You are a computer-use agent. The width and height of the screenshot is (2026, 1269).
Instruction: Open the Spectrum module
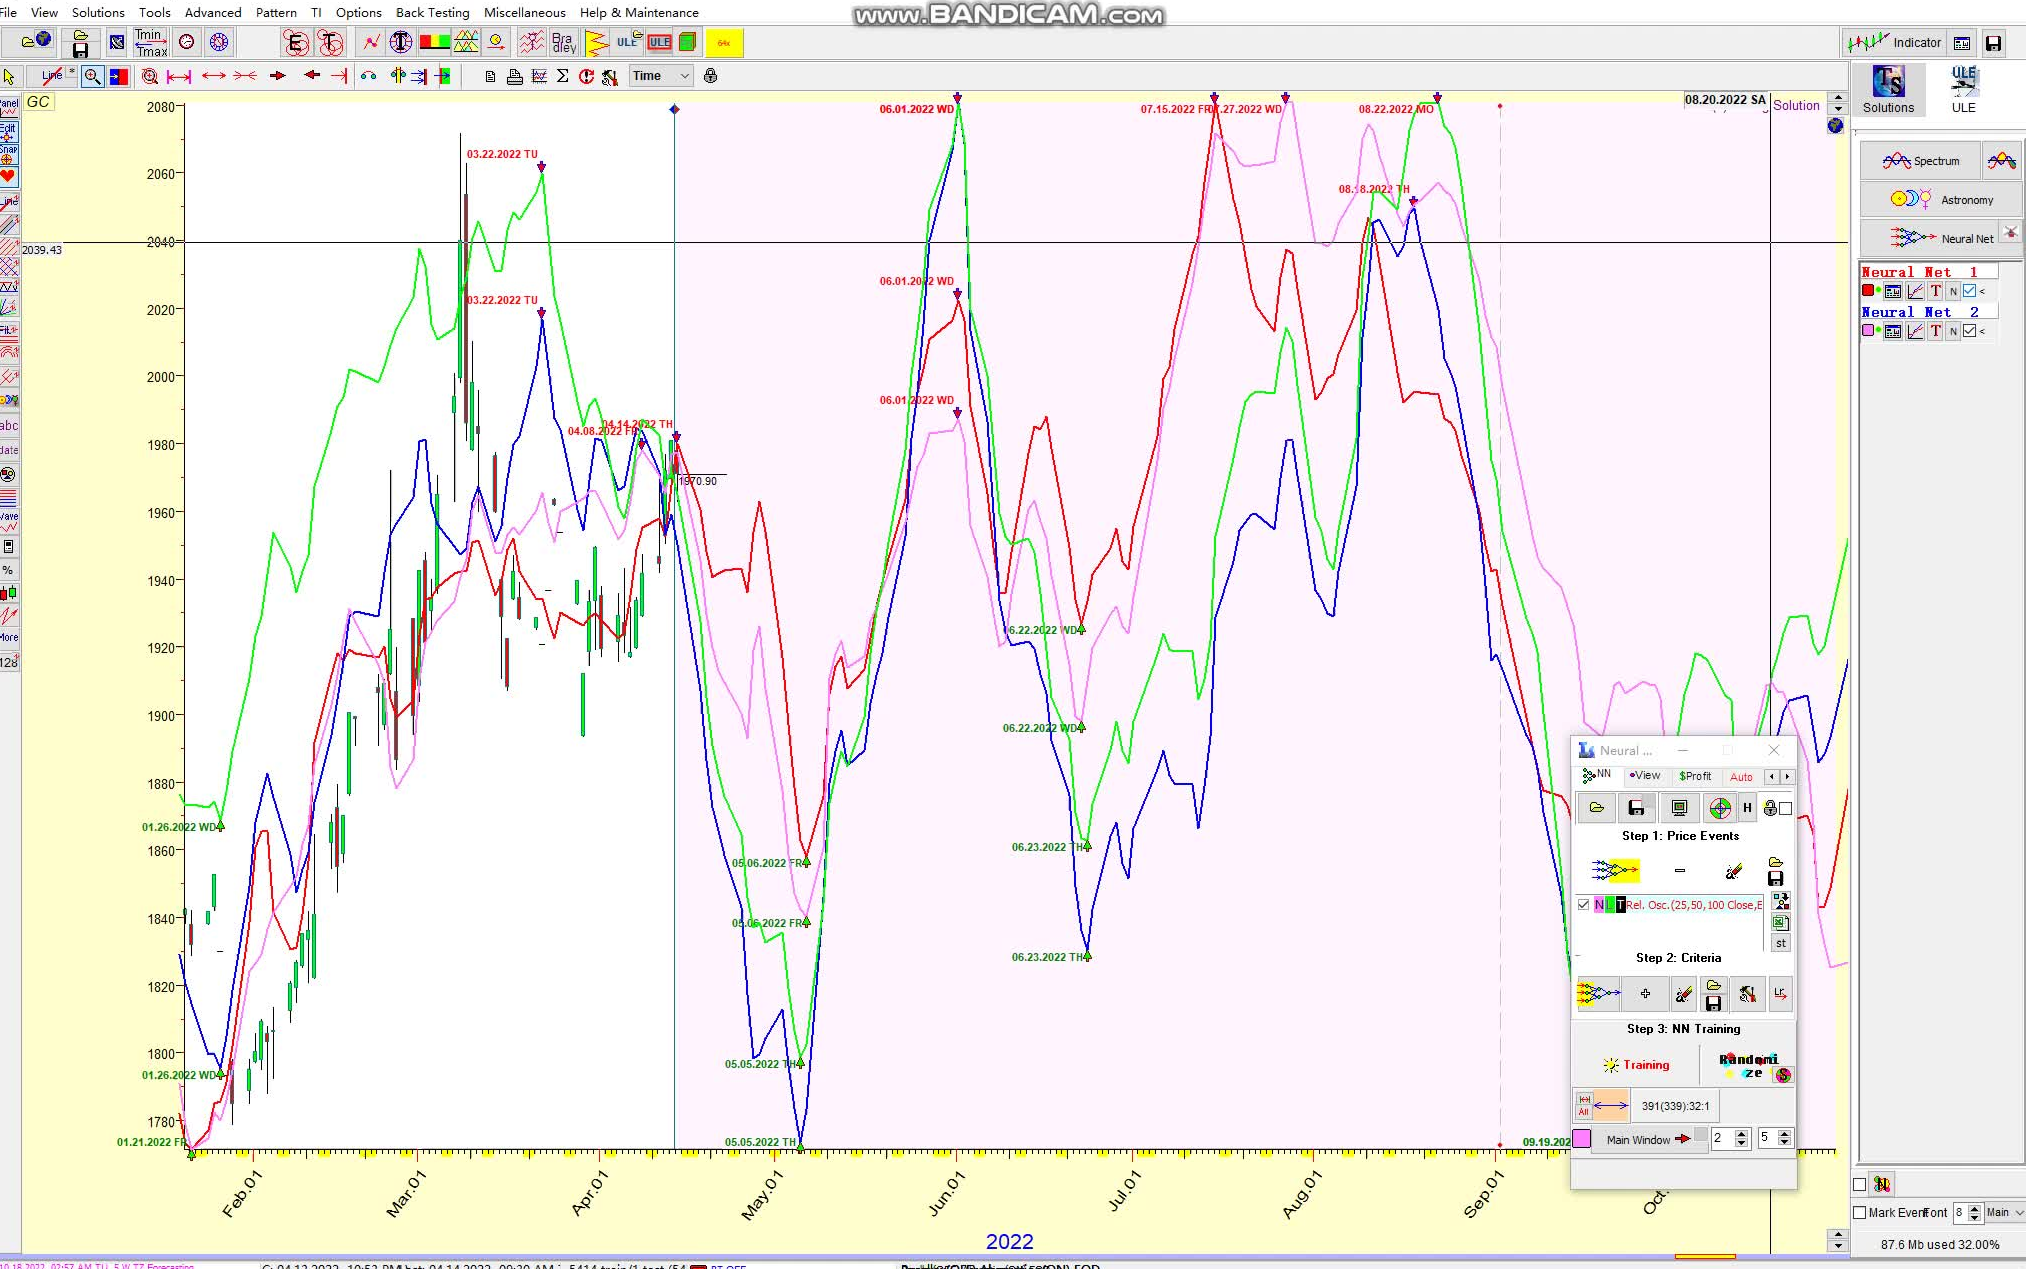click(1920, 161)
